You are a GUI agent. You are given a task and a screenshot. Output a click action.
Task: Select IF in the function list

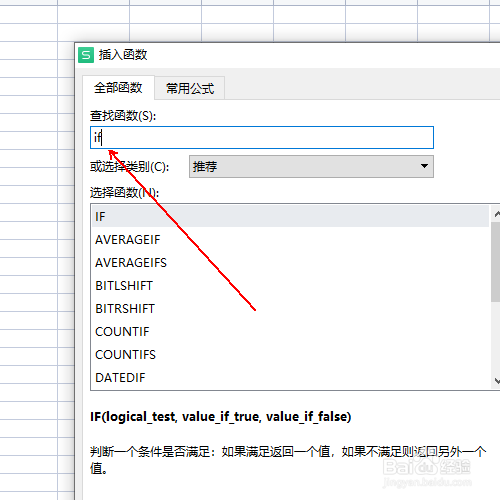[x=290, y=216]
